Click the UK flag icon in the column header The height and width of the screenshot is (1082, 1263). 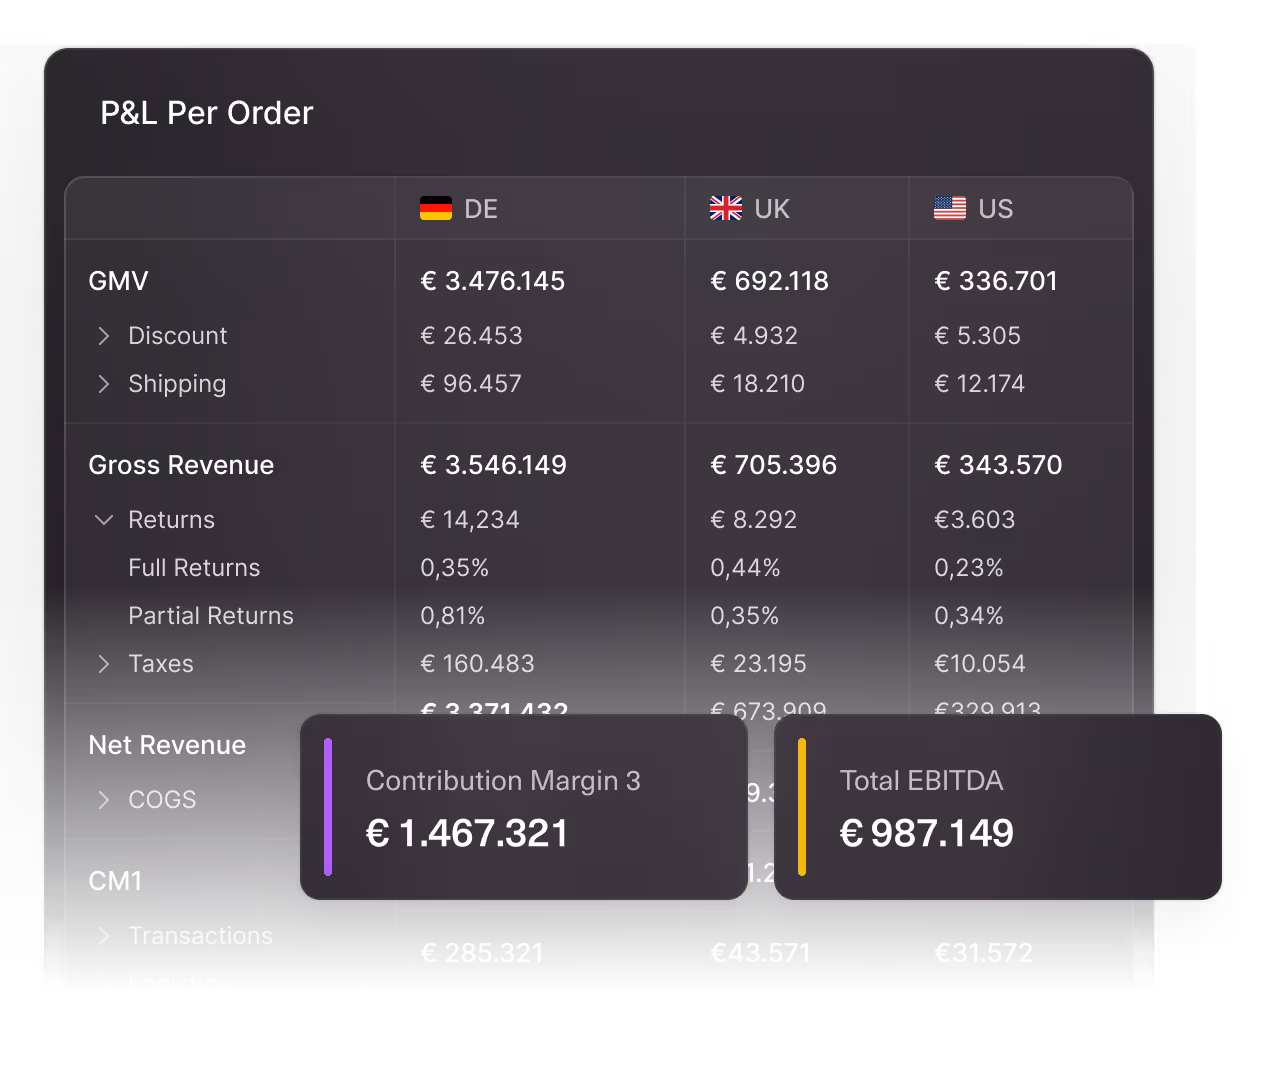[x=726, y=209]
